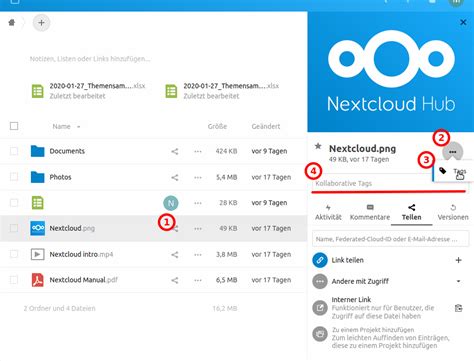Open actions menu for the 28 KB spreadsheet

pyautogui.click(x=198, y=203)
